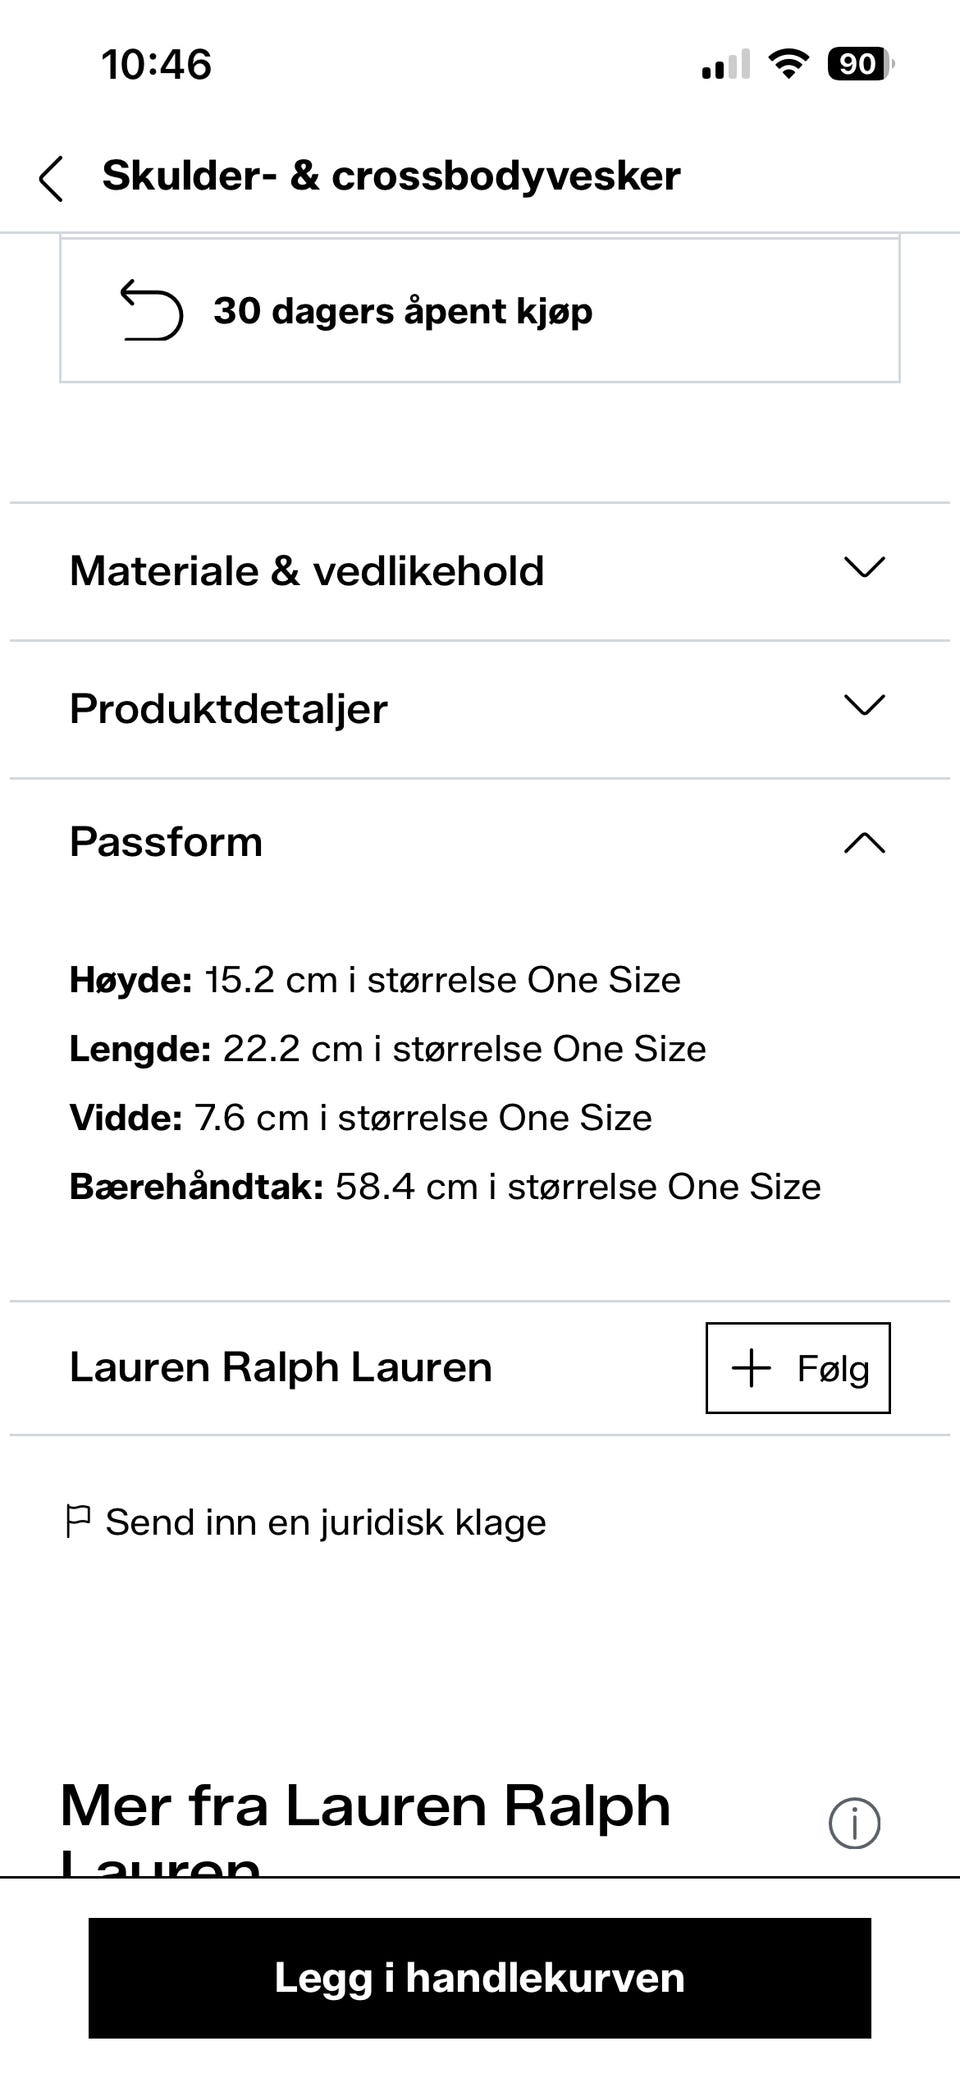Image resolution: width=960 pixels, height=2078 pixels.
Task: Tap the clock time in status bar
Action: [x=157, y=65]
